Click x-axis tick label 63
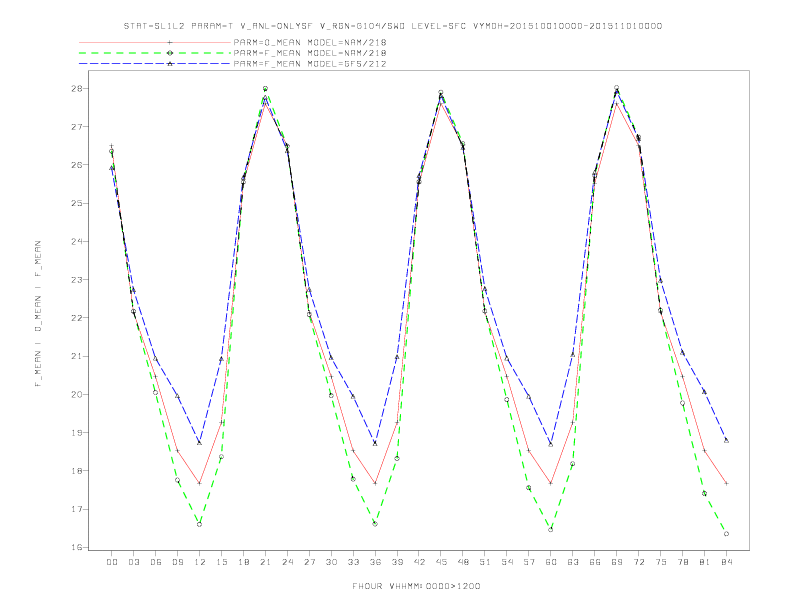792x612 pixels. tap(573, 562)
